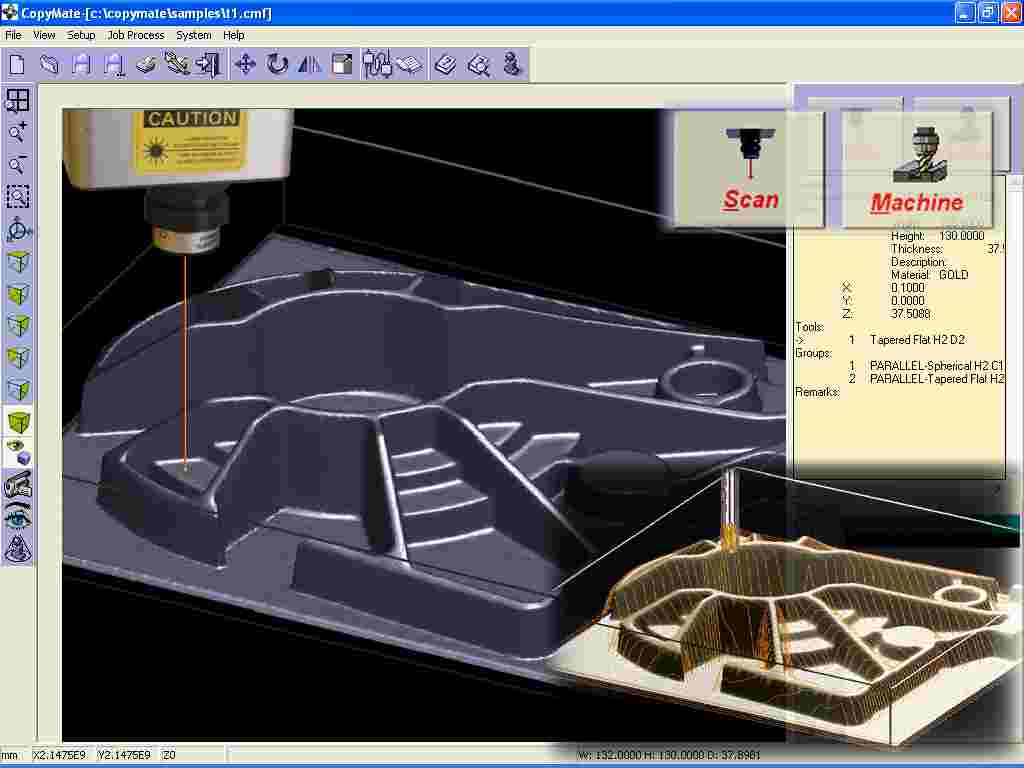Screen dimensions: 1024x768
Task: Open the File menu
Action: [x=13, y=35]
